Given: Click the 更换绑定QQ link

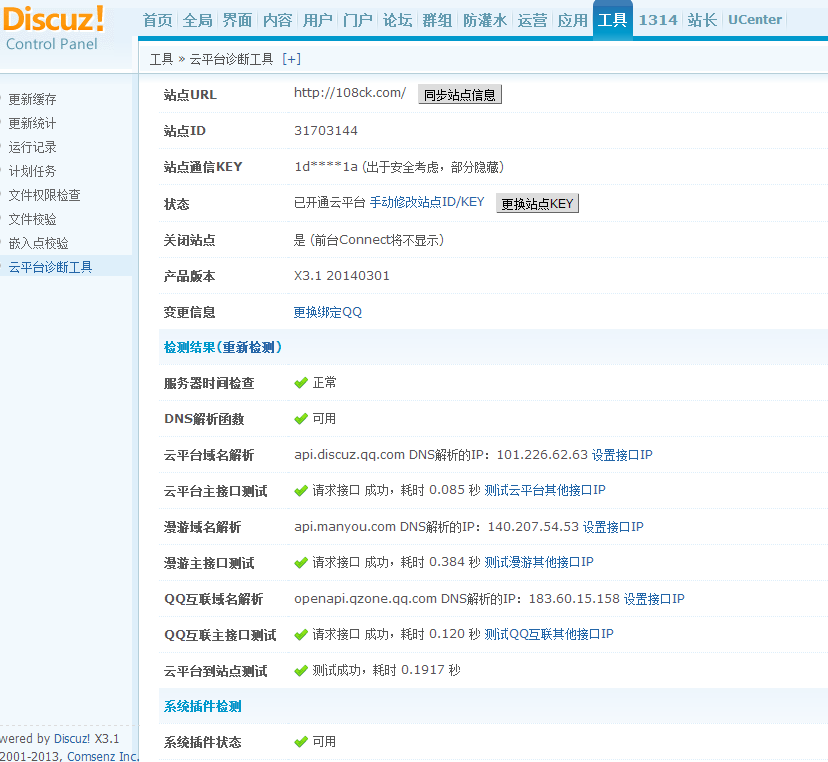Looking at the screenshot, I should click(x=327, y=312).
